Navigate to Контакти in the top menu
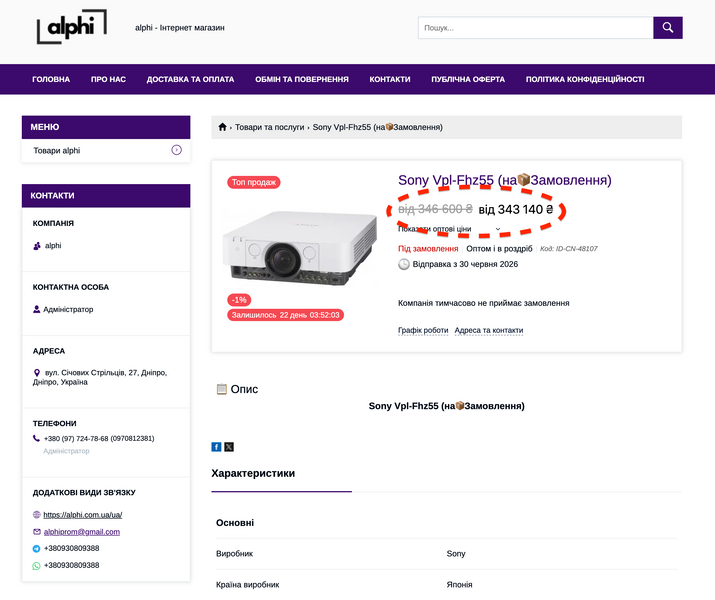This screenshot has width=715, height=600. 390,79
